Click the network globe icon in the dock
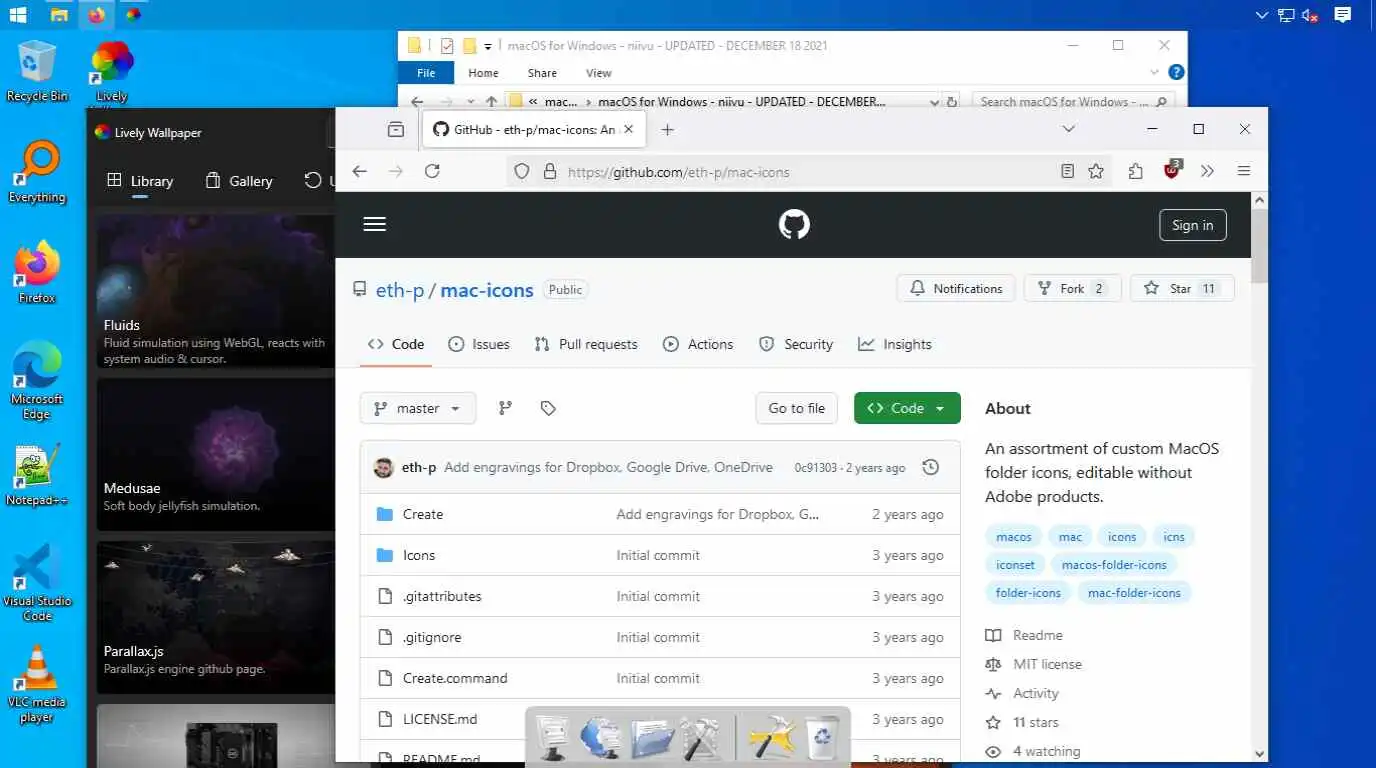The height and width of the screenshot is (768, 1376). point(601,738)
